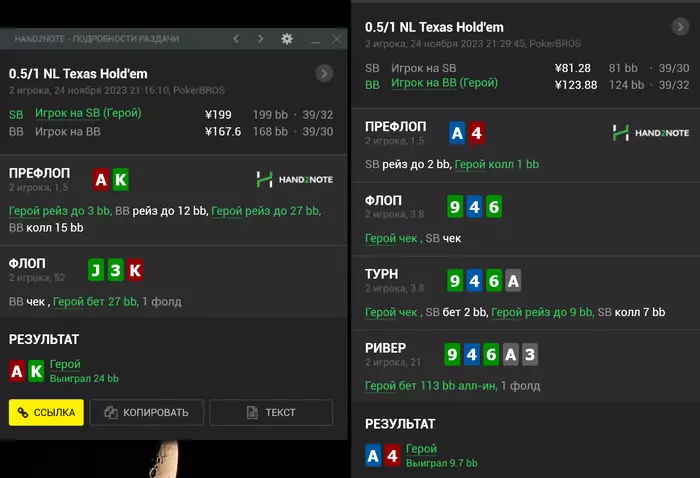Click 'Герой рейз до 27 bb' action

[266, 211]
